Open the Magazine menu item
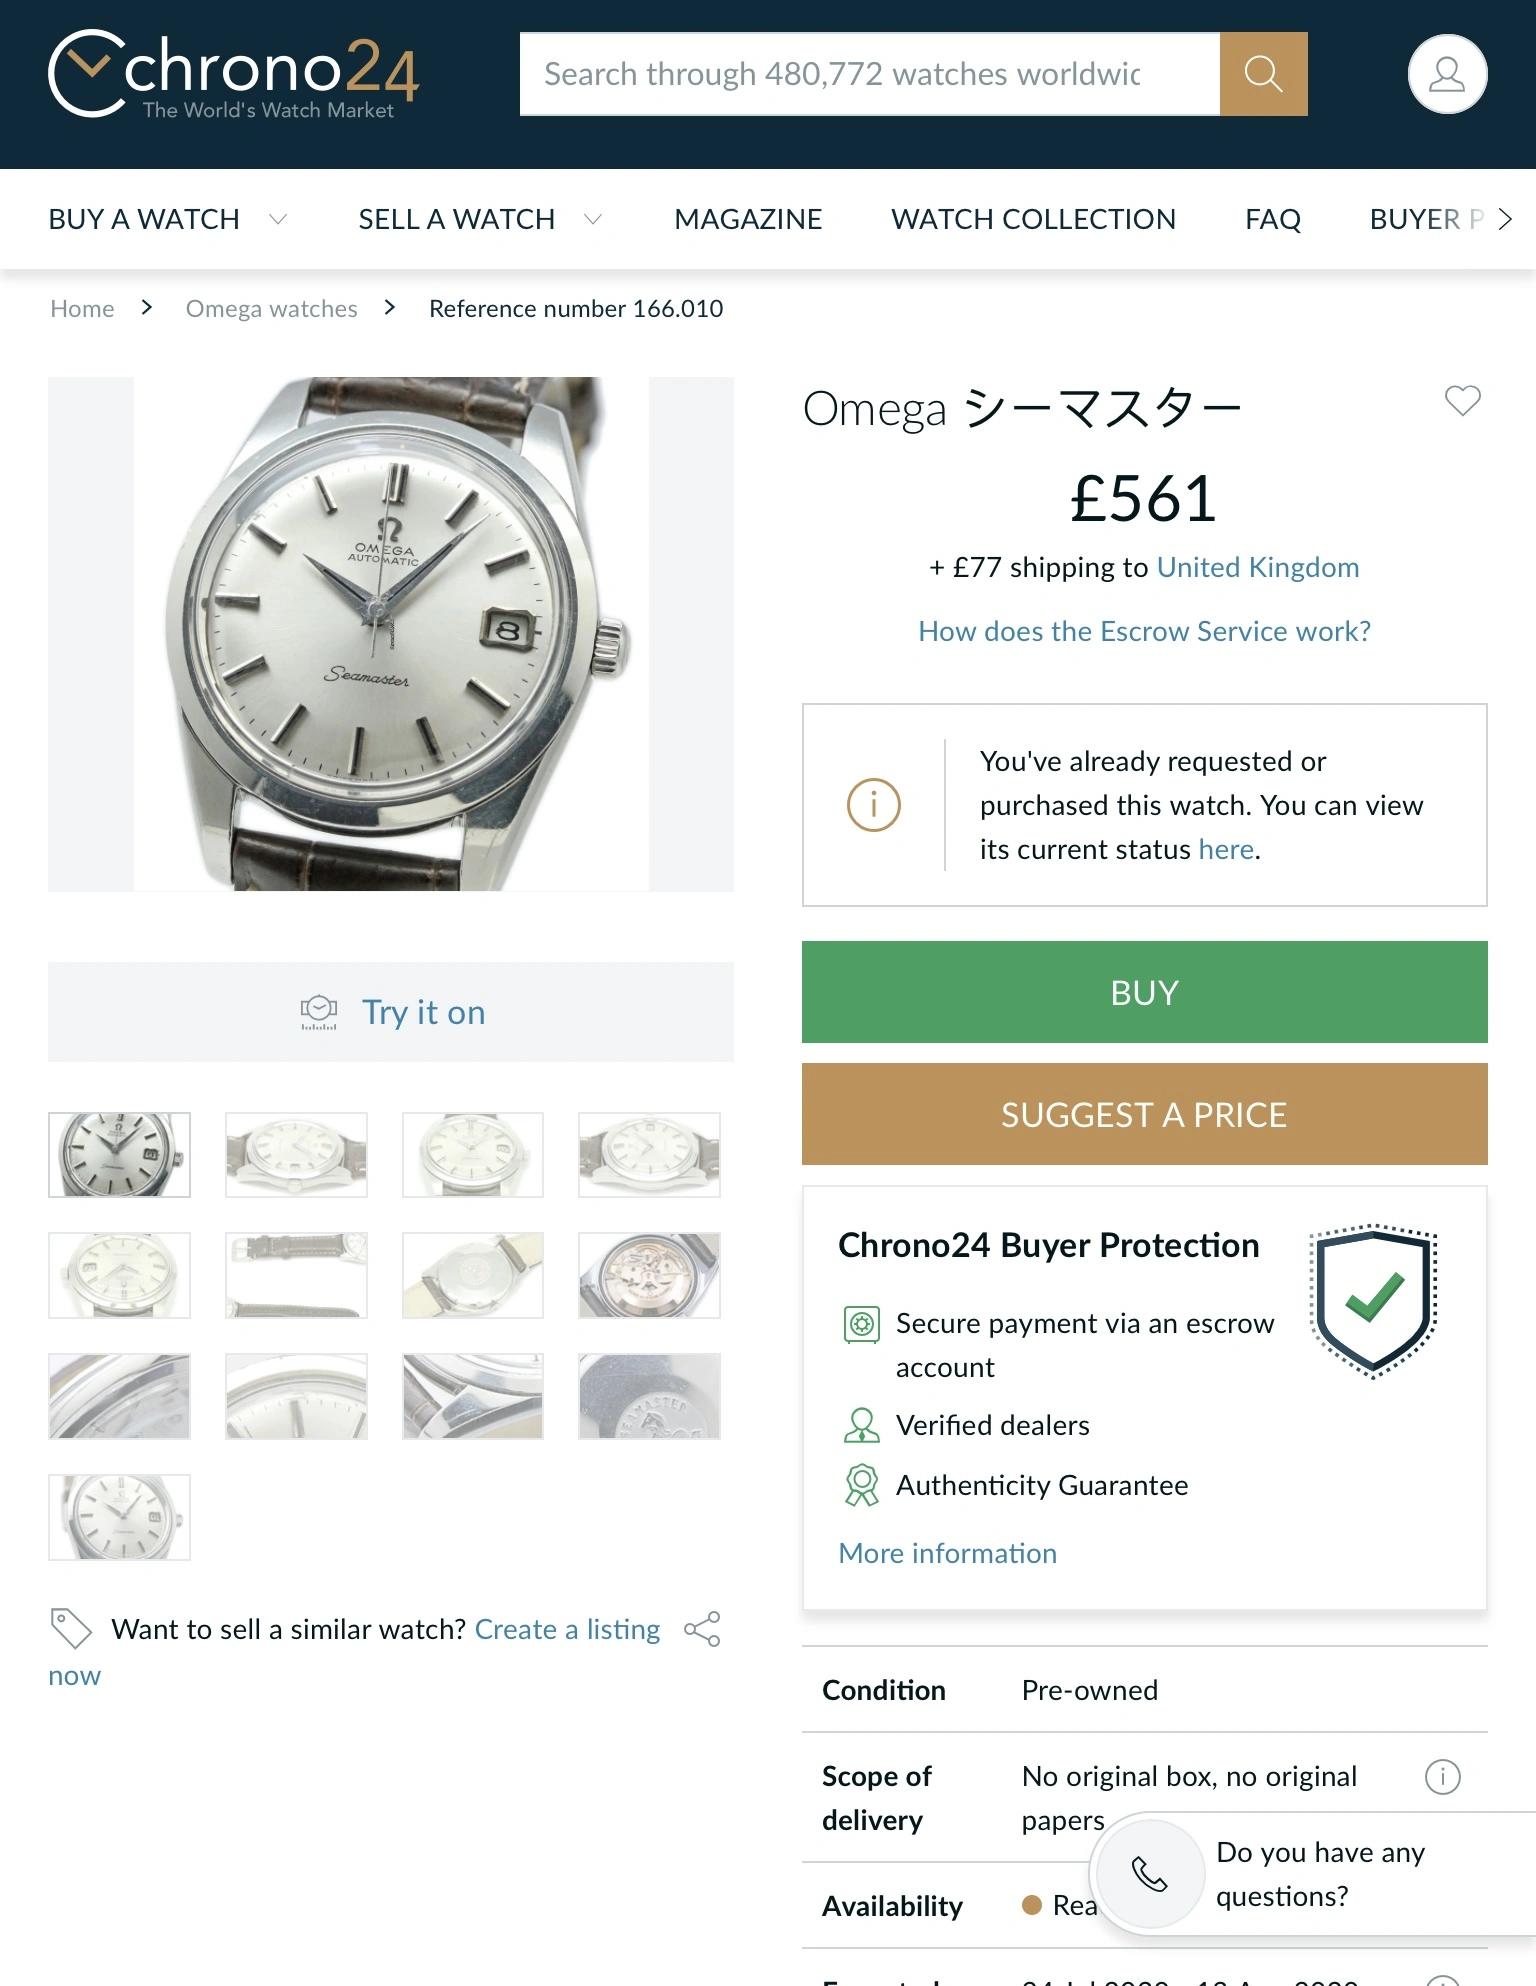The width and height of the screenshot is (1536, 1986). (x=748, y=219)
